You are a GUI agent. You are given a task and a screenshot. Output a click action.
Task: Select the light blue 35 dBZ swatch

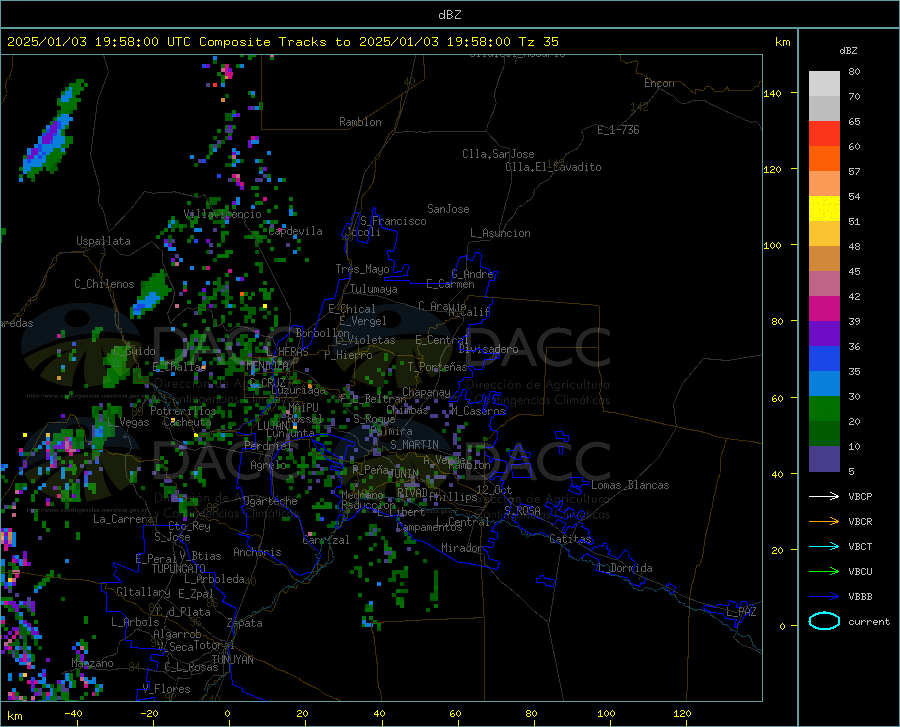(x=824, y=384)
